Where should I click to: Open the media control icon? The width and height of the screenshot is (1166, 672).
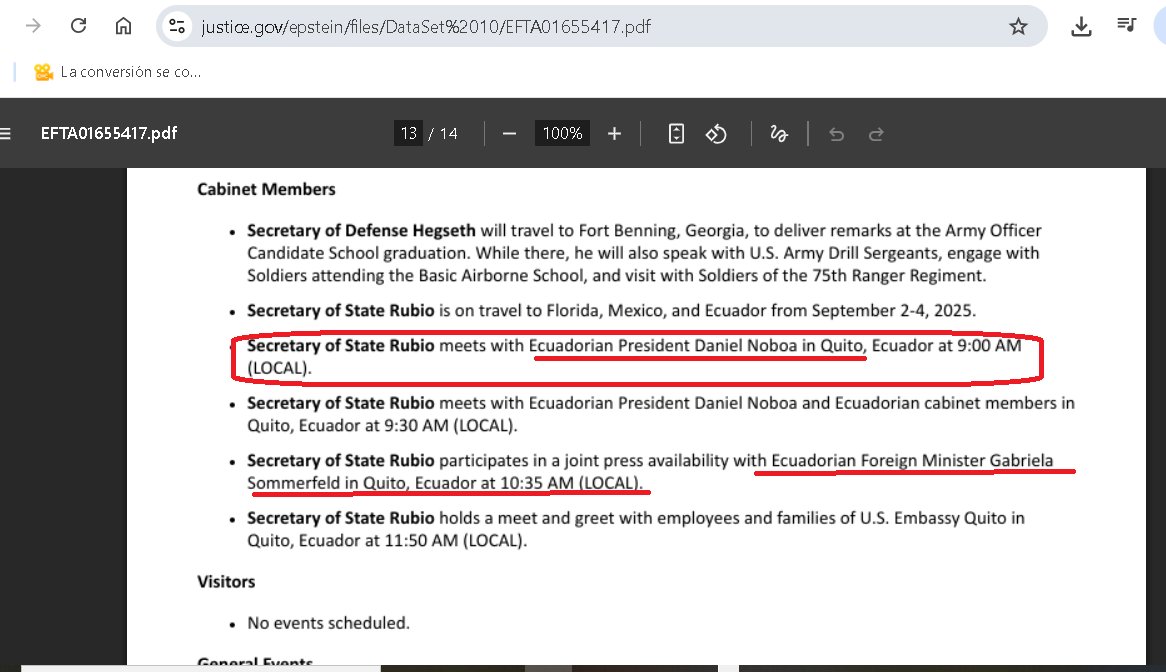click(1127, 26)
